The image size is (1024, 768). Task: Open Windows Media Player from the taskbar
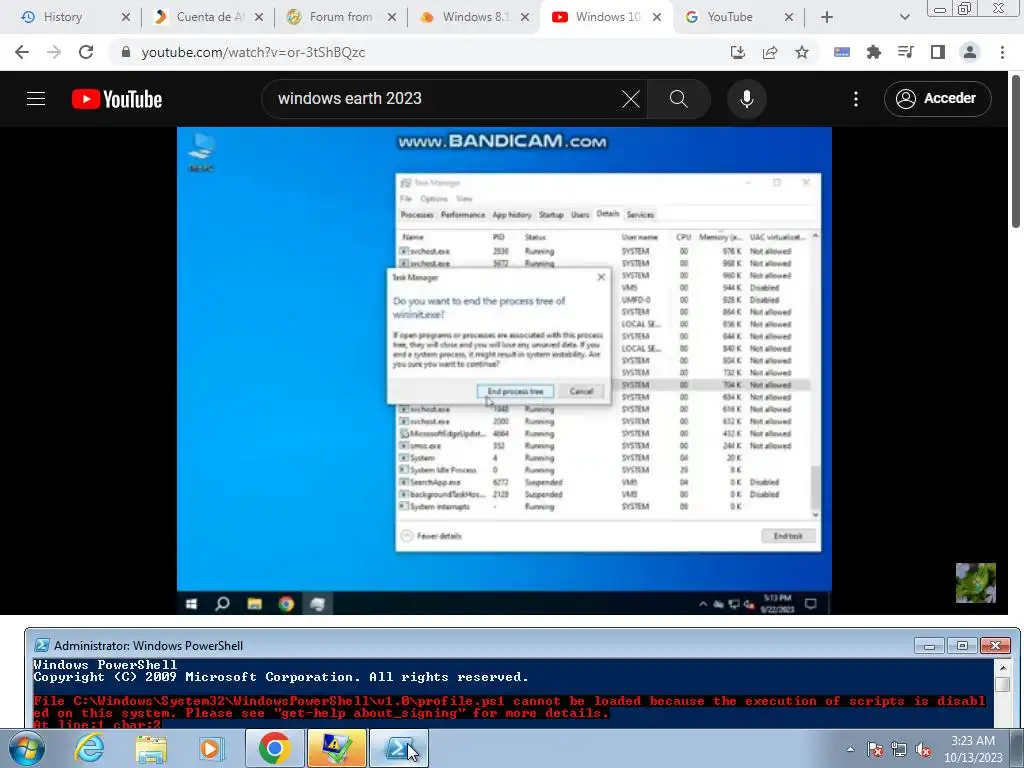[x=212, y=748]
